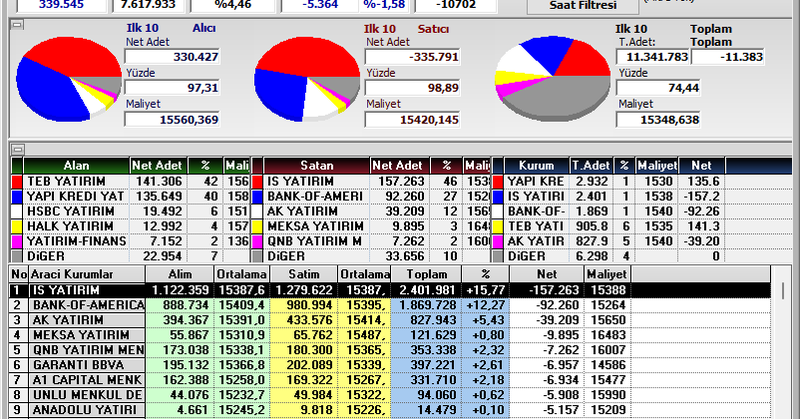The image size is (800, 419).
Task: Click yellow swatch beside MEKSA YATIRIM seller
Action: [257, 226]
